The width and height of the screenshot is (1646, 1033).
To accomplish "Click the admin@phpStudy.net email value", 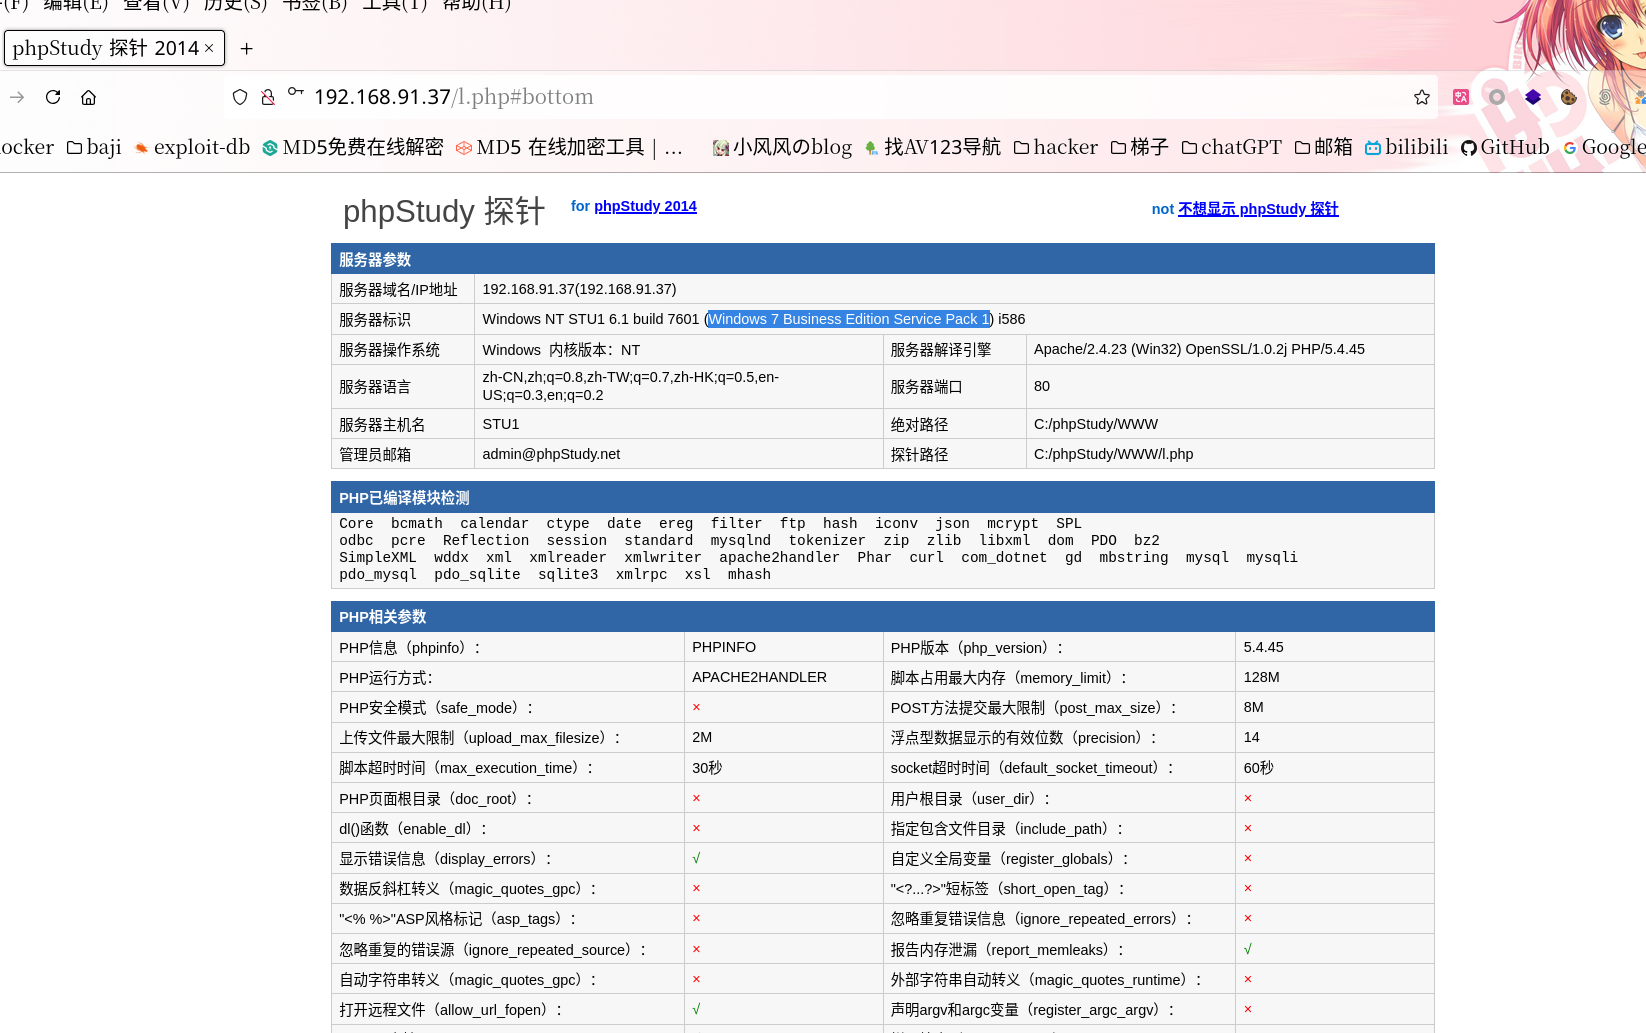I will pyautogui.click(x=551, y=454).
